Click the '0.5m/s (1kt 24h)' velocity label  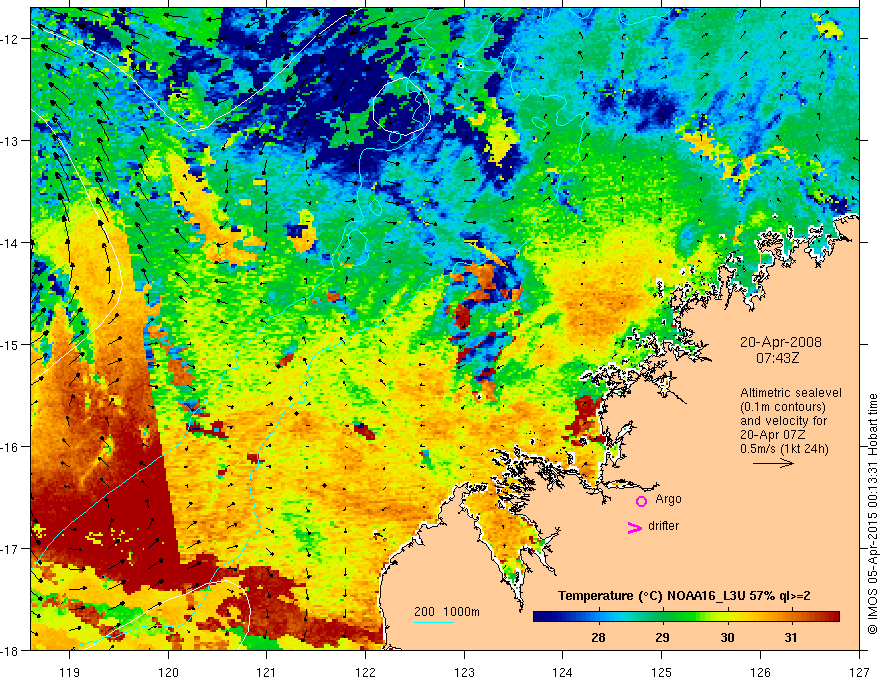[x=784, y=449]
